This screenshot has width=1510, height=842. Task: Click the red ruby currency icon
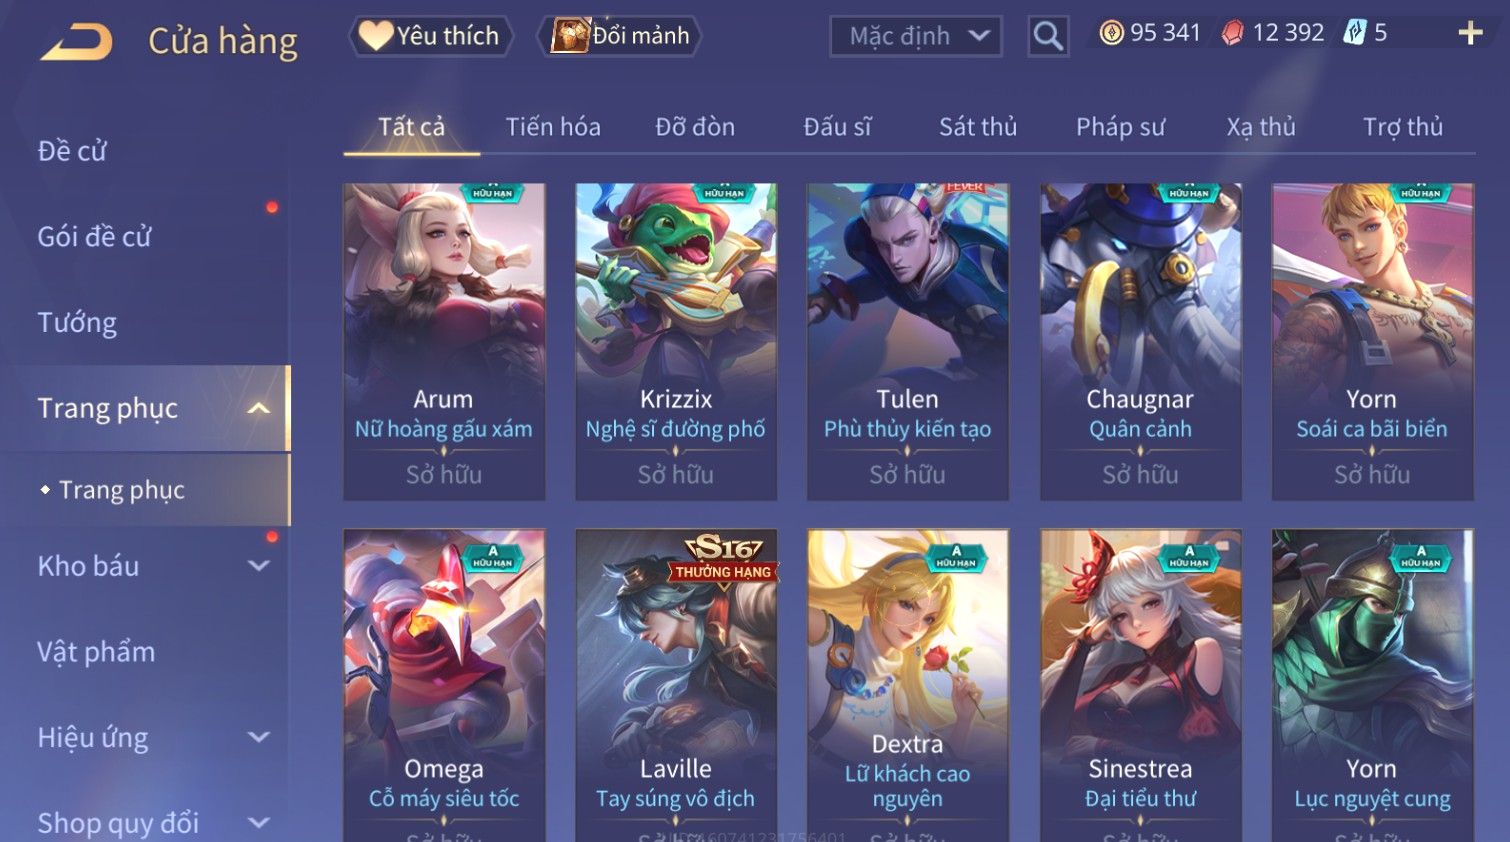coord(1233,34)
